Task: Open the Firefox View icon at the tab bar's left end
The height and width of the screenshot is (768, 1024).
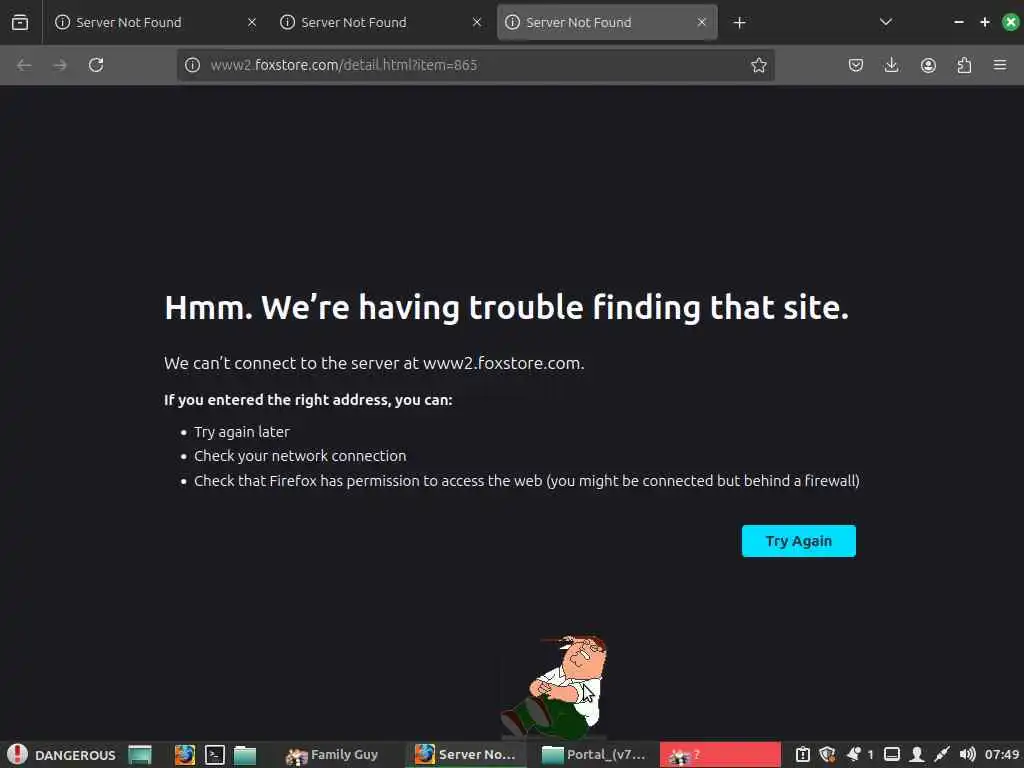Action: click(20, 22)
